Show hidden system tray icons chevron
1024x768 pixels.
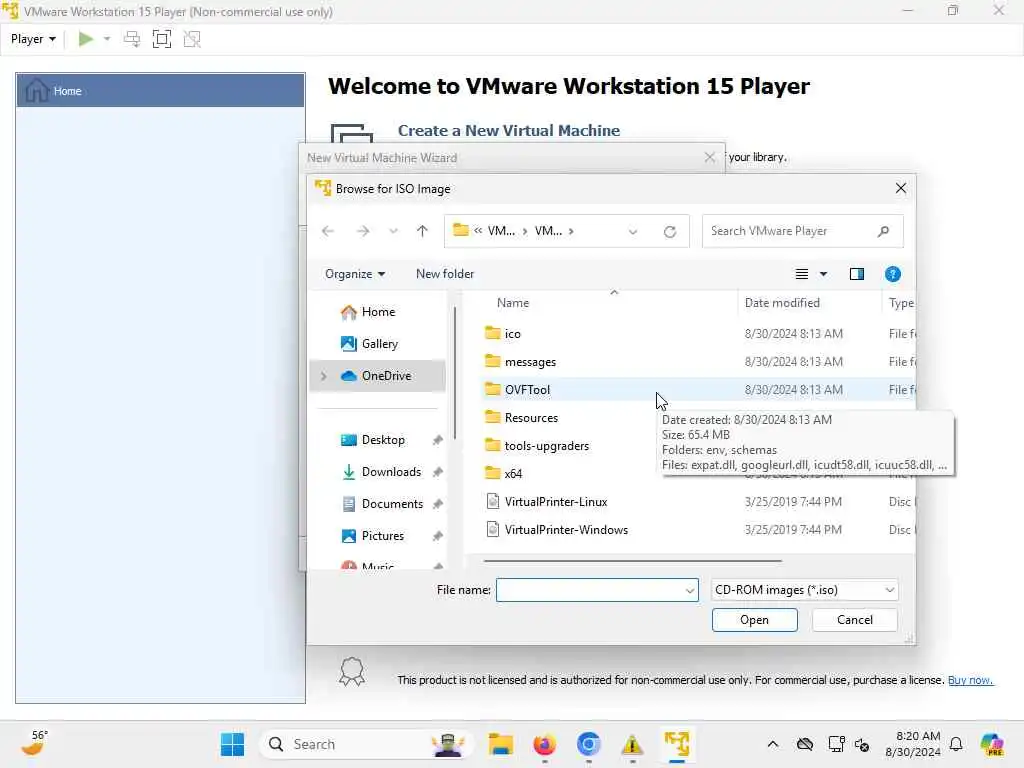(x=773, y=744)
